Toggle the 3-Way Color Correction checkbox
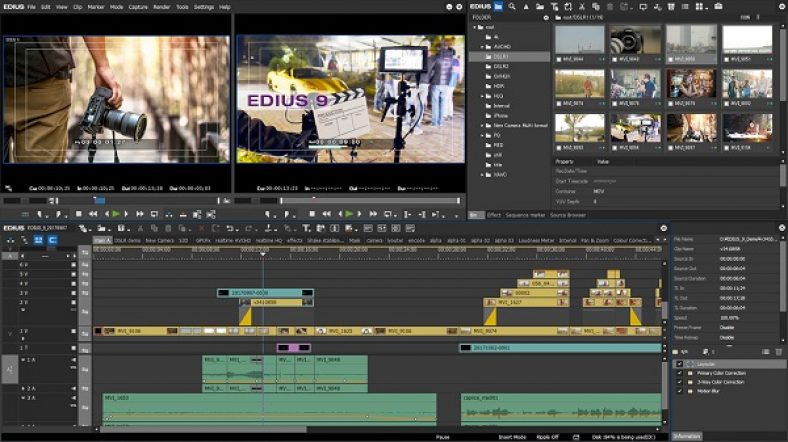 (x=680, y=381)
